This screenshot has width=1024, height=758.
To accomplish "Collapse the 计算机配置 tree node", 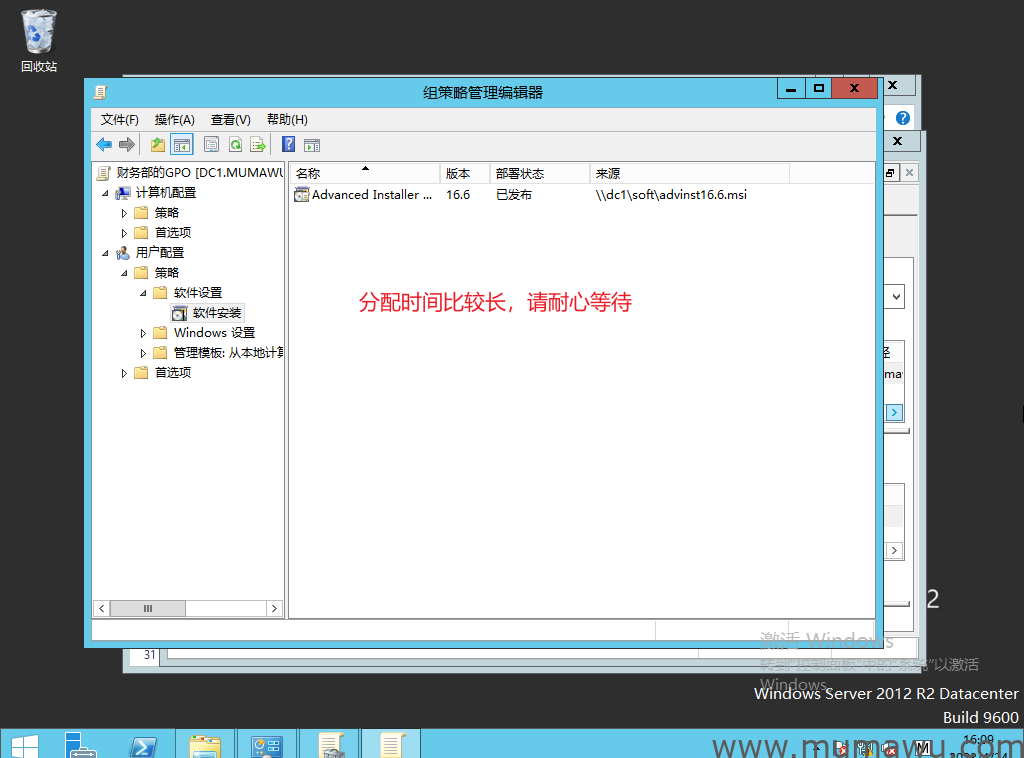I will [x=106, y=193].
